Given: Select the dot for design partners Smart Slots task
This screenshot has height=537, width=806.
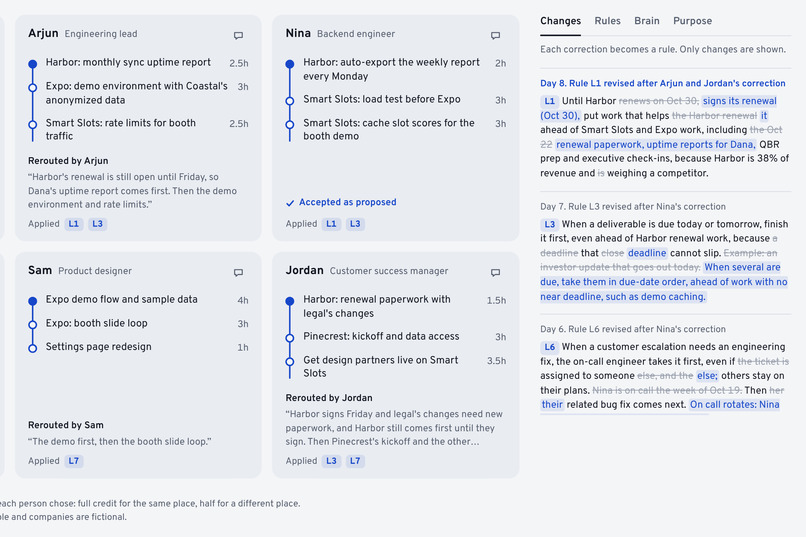Looking at the screenshot, I should [290, 361].
